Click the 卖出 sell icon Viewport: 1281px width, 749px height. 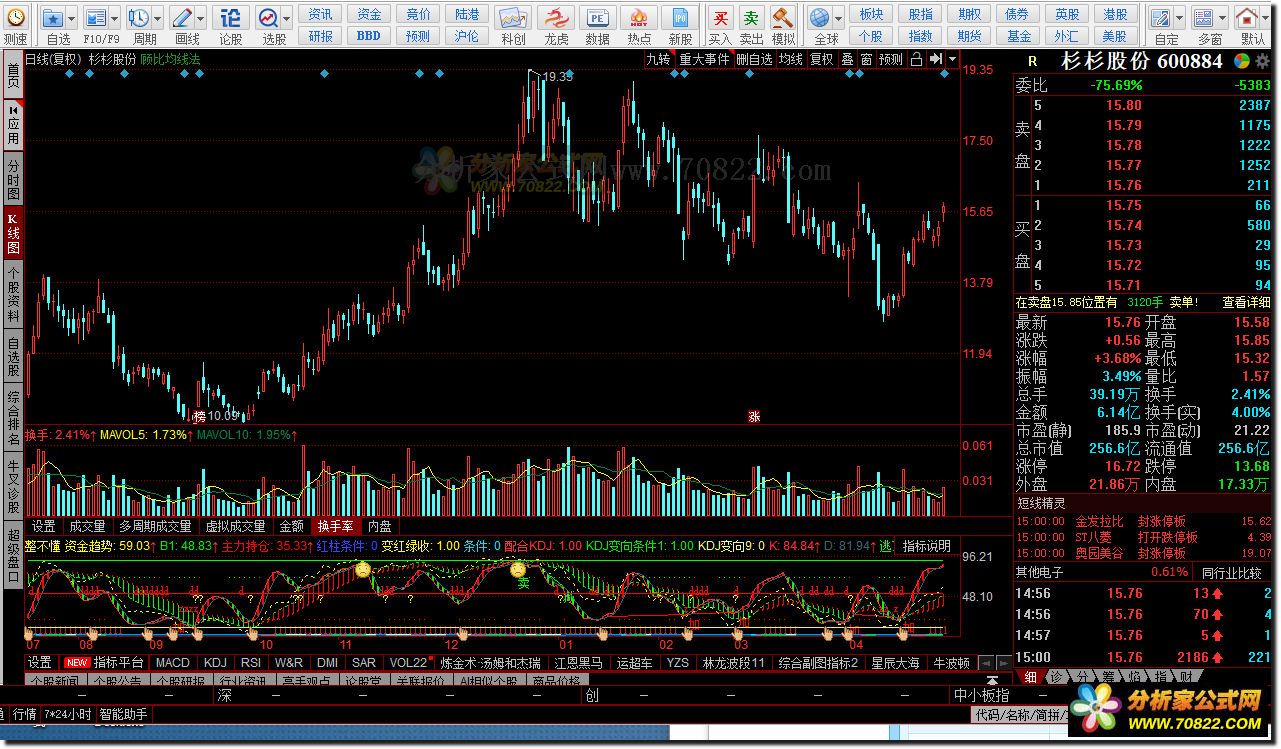coord(750,18)
